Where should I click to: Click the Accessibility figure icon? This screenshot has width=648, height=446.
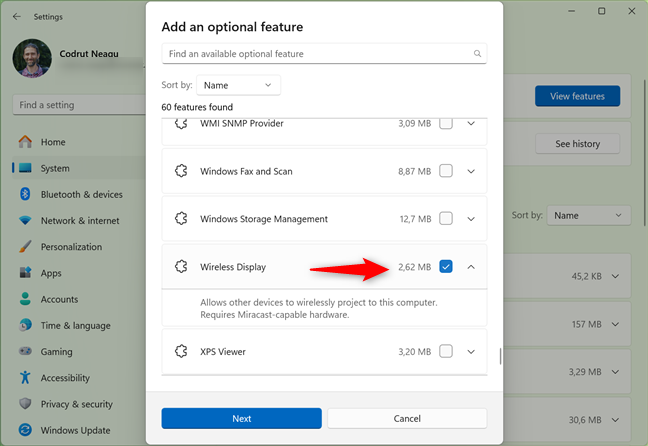(x=25, y=377)
